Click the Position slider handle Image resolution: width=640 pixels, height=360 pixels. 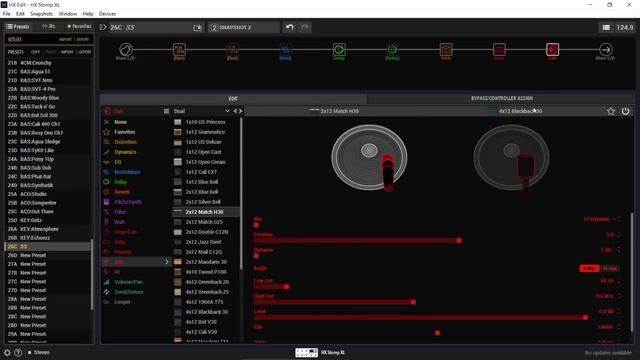click(x=459, y=241)
